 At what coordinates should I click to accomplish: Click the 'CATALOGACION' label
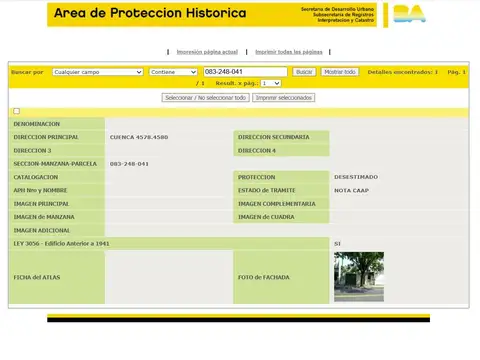coord(36,177)
